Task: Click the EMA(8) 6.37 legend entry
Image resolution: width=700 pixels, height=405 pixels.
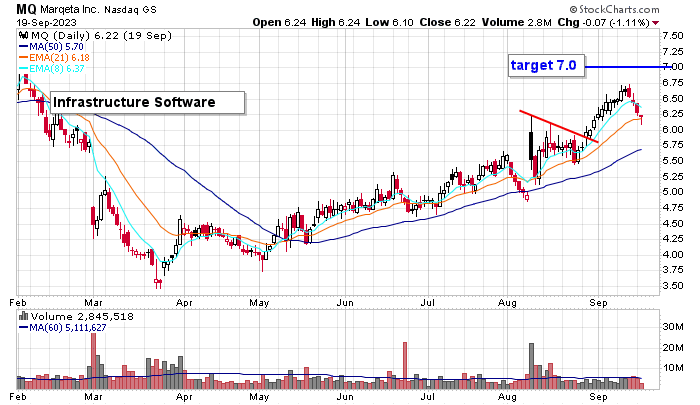Action: pyautogui.click(x=57, y=68)
